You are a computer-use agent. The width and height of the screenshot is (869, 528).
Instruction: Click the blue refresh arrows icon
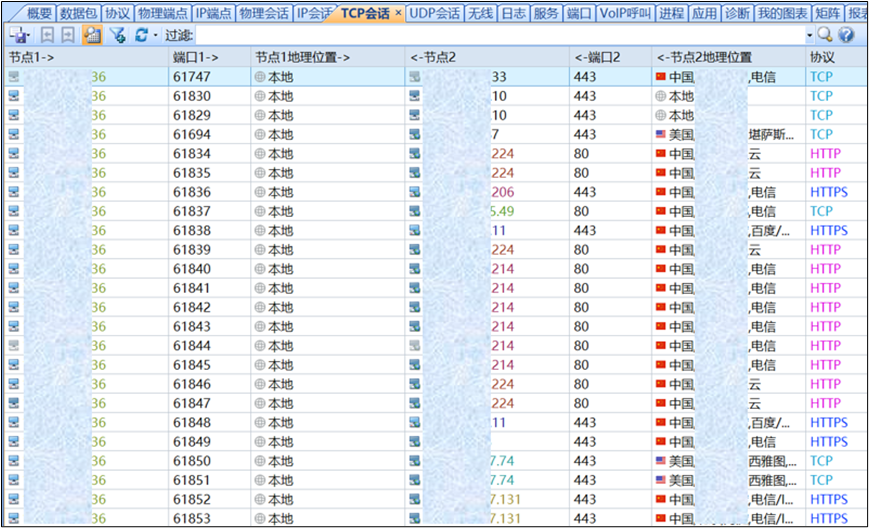coord(141,35)
